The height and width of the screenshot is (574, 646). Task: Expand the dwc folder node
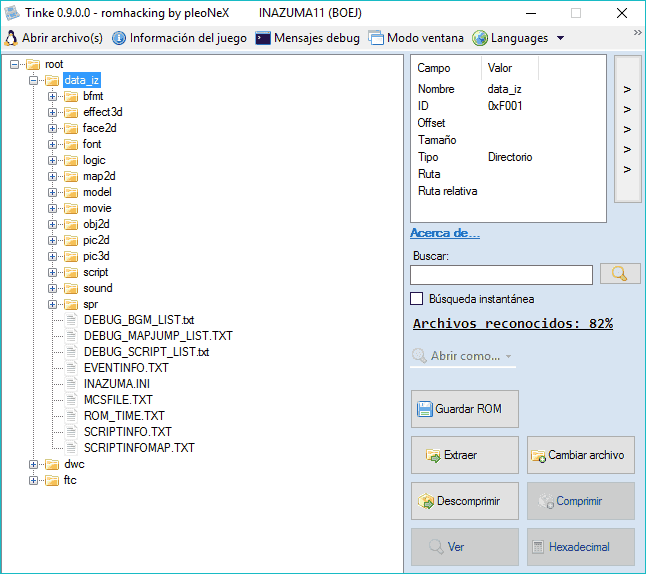click(33, 464)
